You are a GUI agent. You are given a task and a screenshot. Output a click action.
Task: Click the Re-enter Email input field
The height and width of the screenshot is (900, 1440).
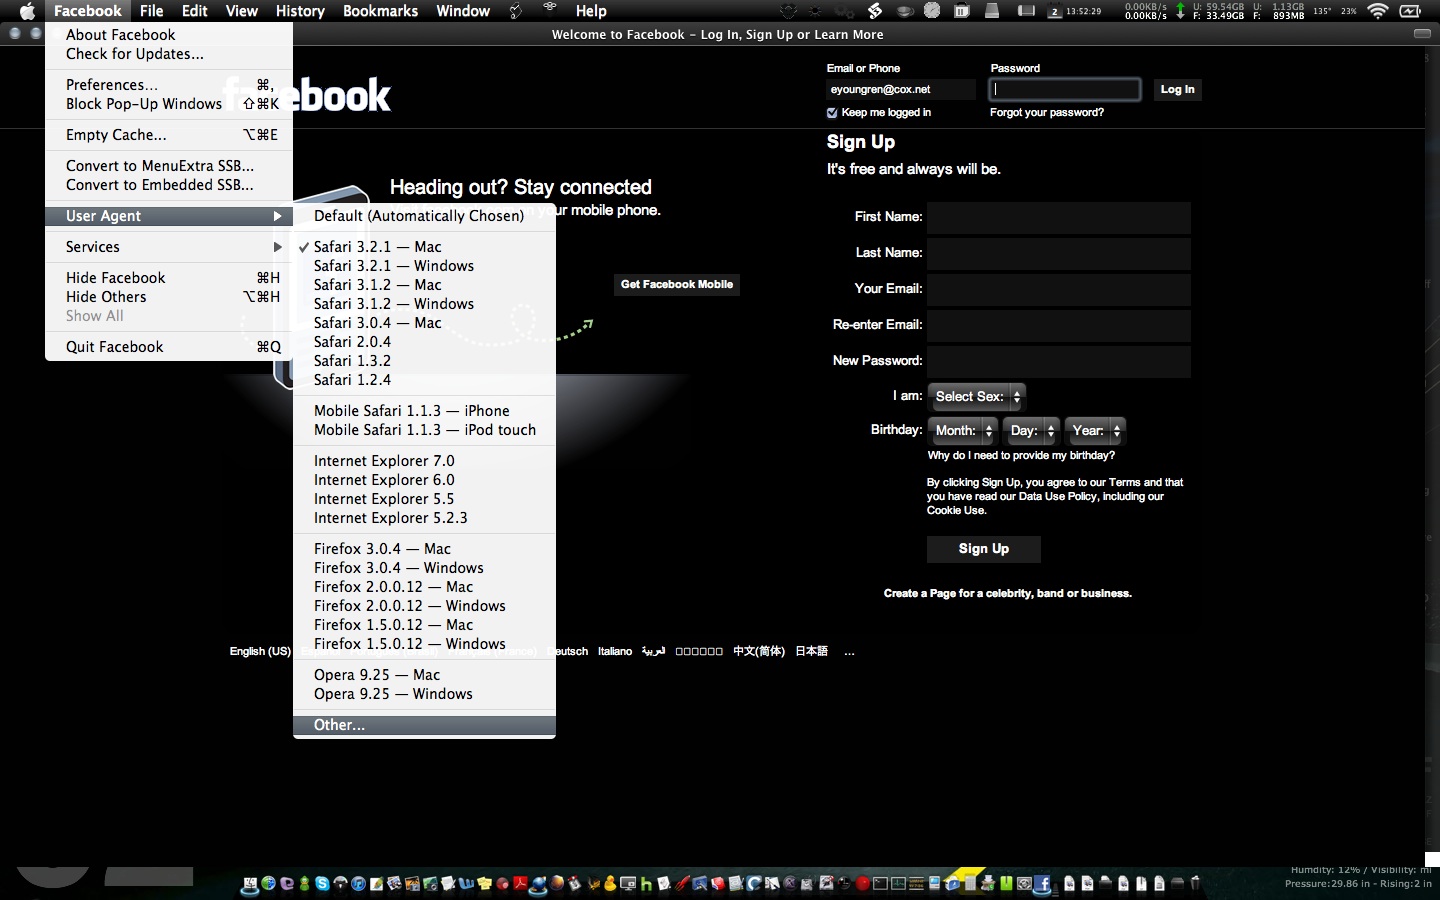(x=1059, y=325)
